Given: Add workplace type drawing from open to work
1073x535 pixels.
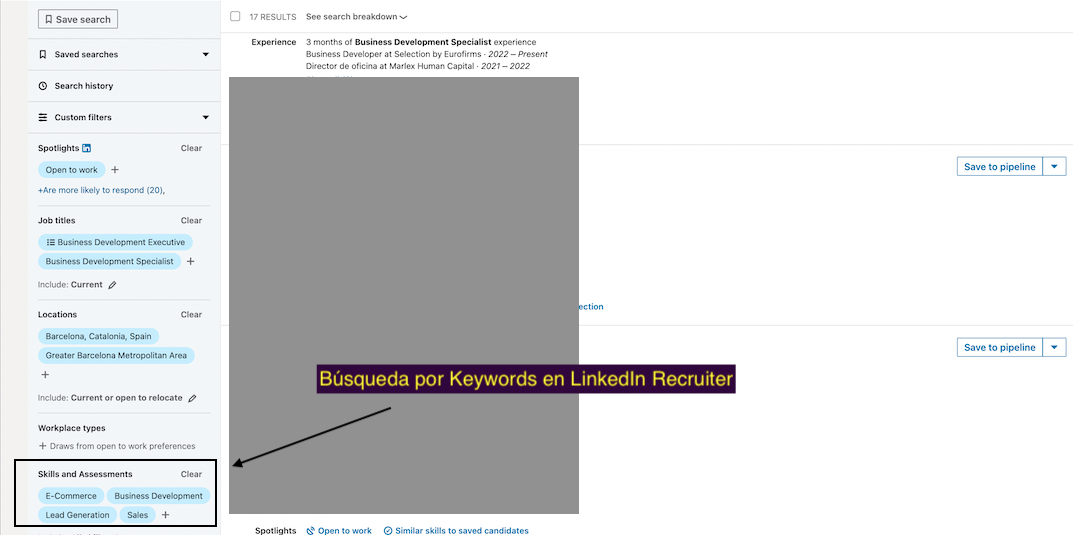Looking at the screenshot, I should [x=116, y=446].
